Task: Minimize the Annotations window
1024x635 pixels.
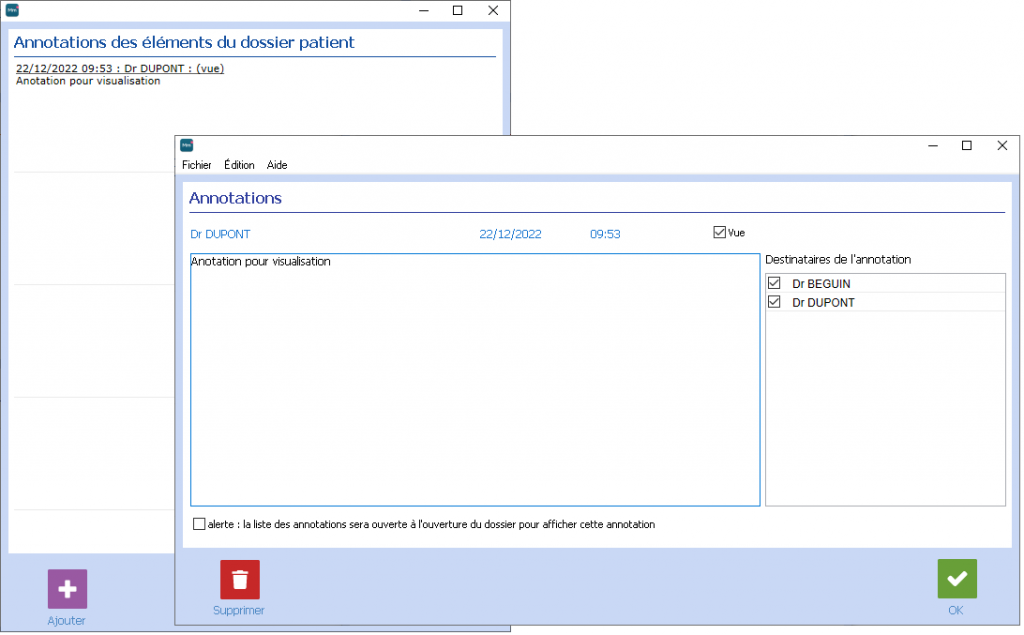Action: (x=935, y=146)
